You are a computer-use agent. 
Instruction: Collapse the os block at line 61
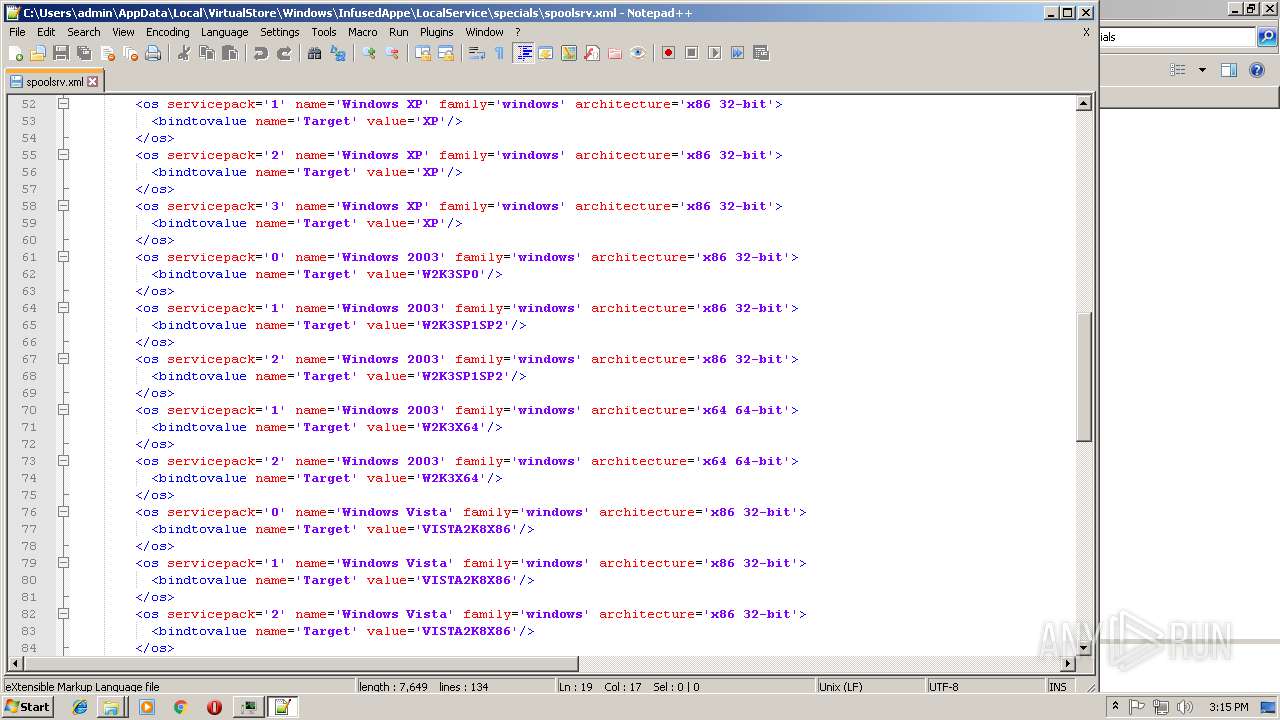[x=63, y=257]
